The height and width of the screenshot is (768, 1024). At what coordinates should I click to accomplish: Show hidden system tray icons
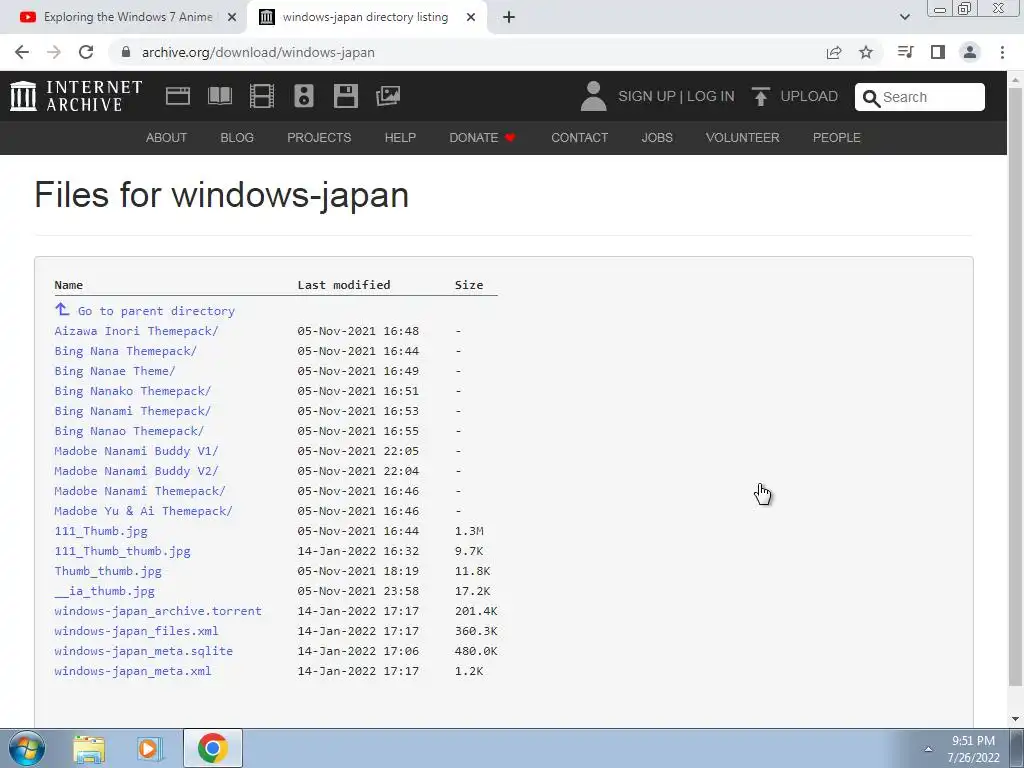point(928,749)
